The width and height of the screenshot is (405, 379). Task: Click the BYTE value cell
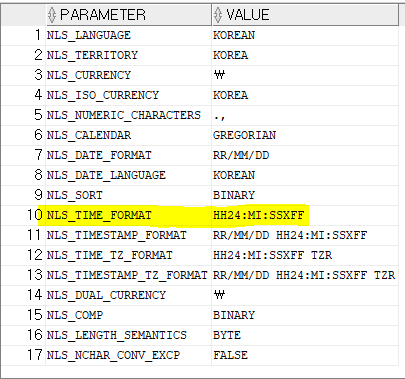pos(305,335)
